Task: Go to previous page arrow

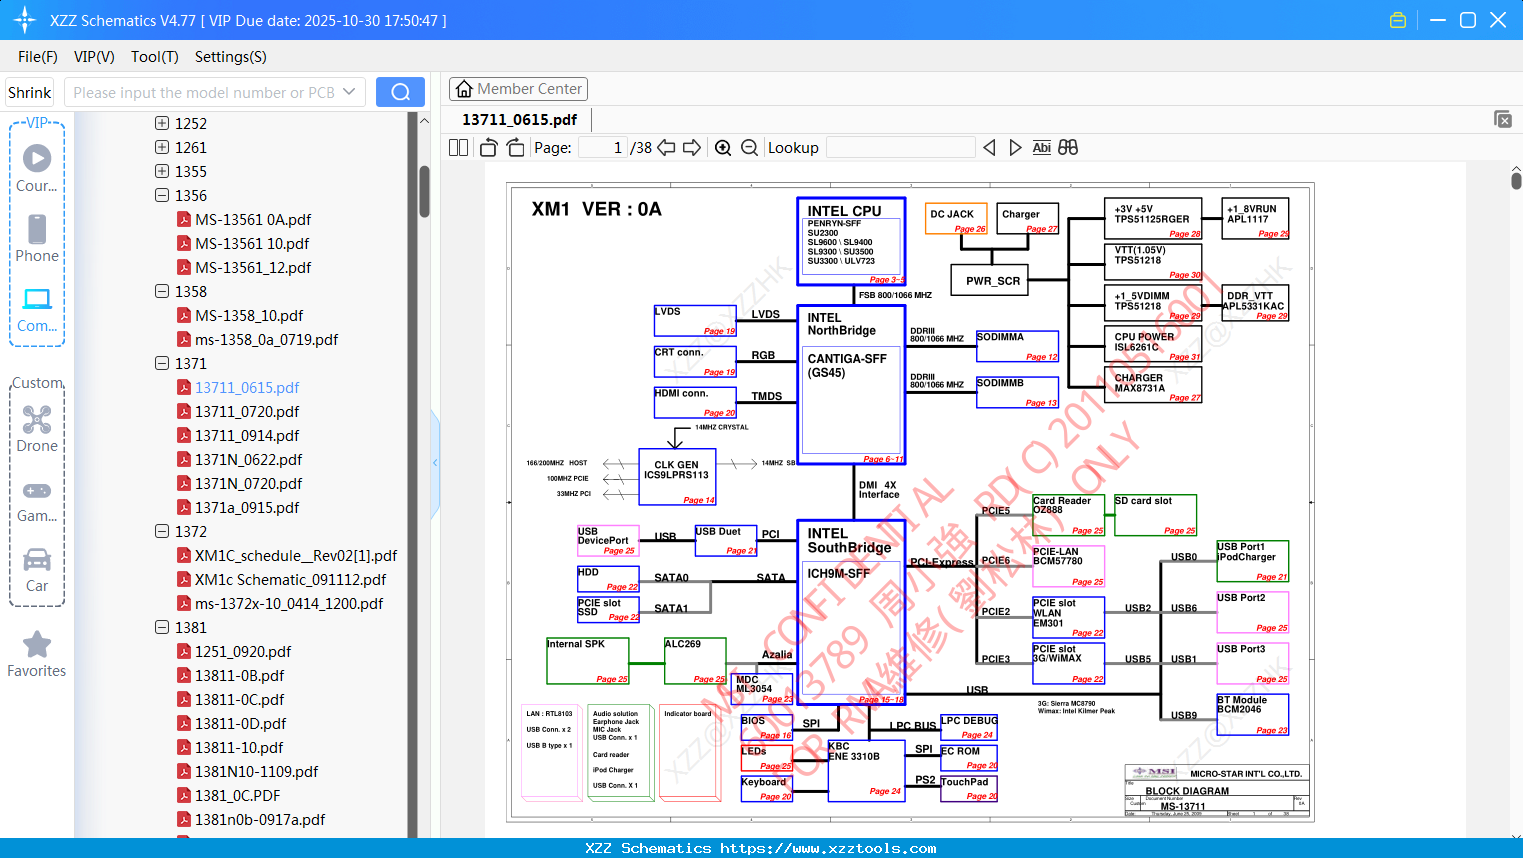Action: tap(666, 147)
